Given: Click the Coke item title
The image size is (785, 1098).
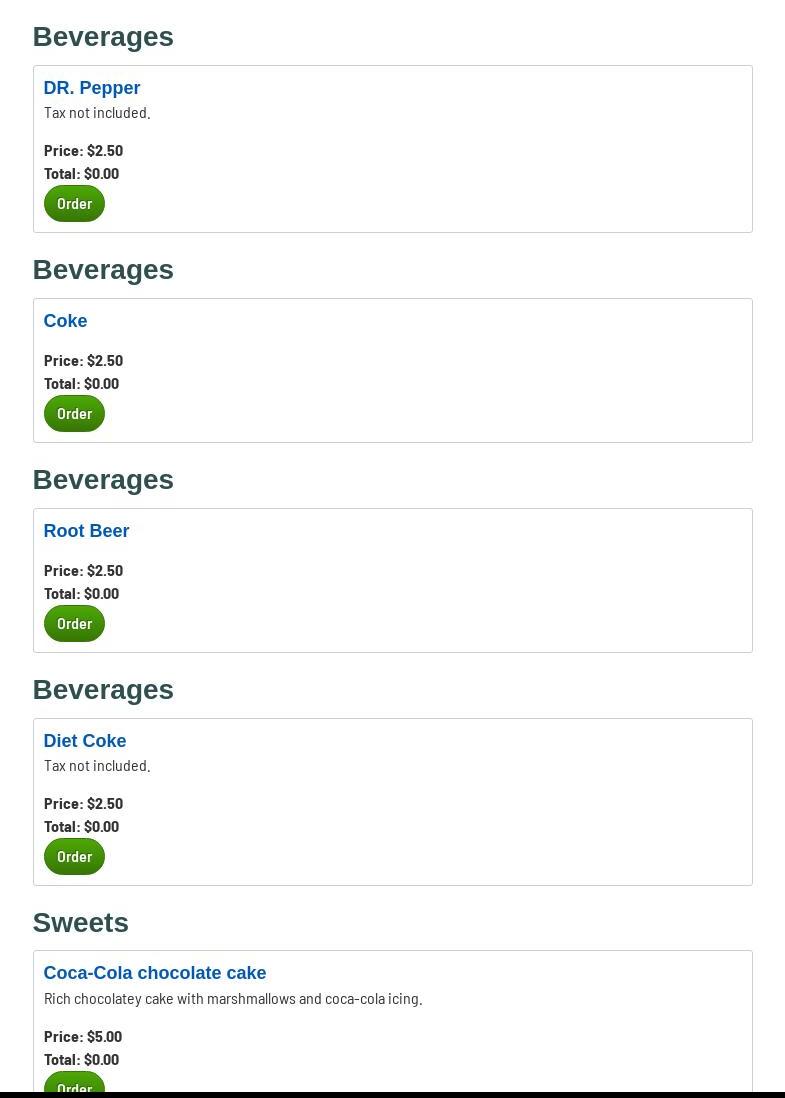Looking at the screenshot, I should point(65,321).
